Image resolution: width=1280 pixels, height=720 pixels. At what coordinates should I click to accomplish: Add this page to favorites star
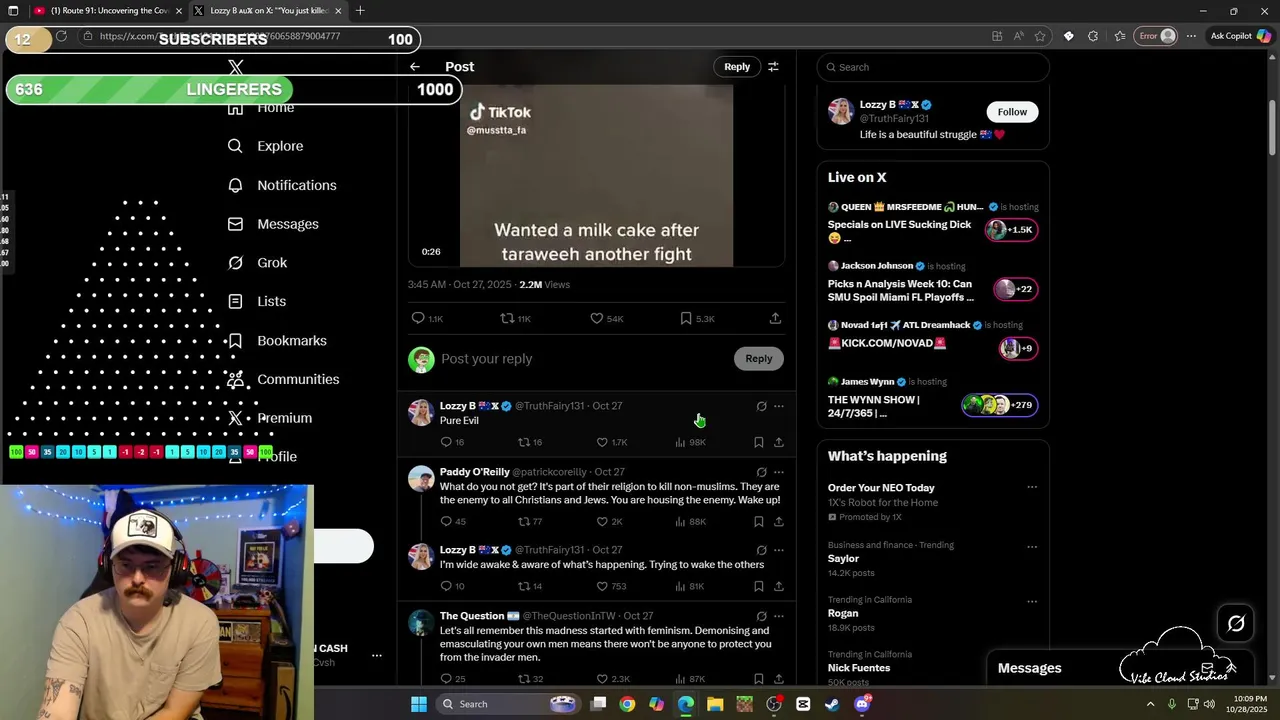pos(1040,36)
